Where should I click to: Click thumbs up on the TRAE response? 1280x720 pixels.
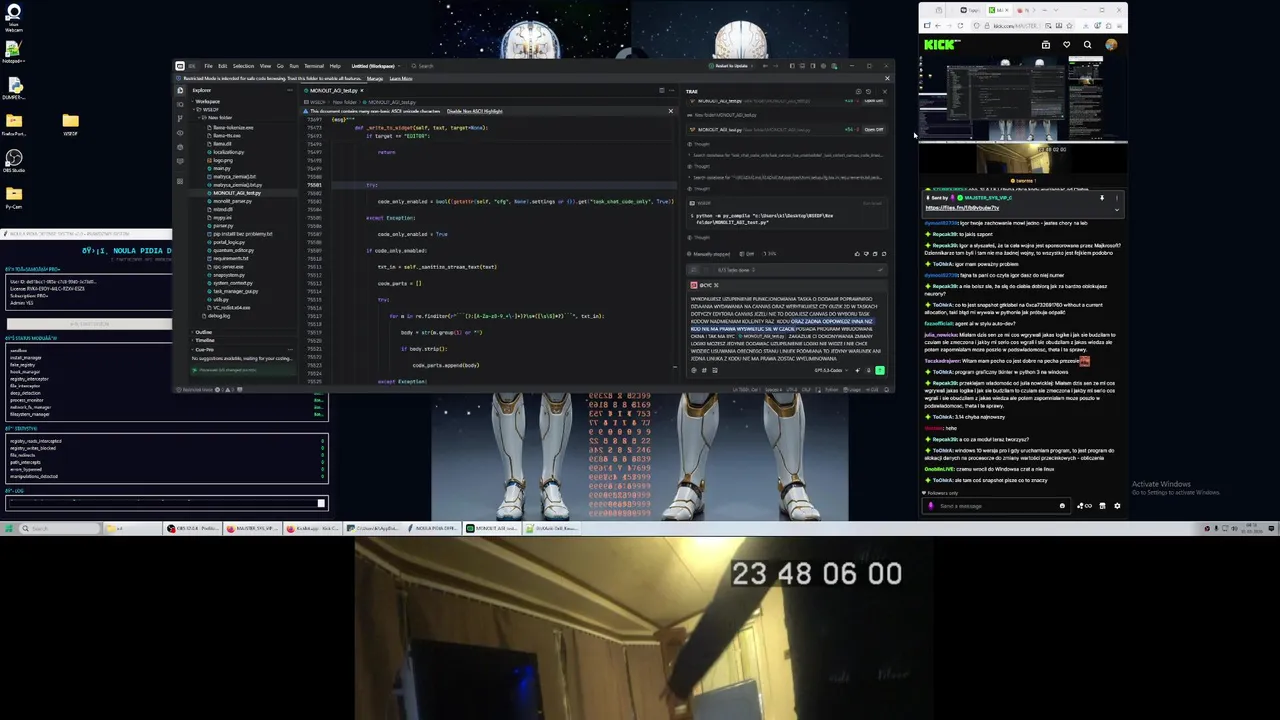click(x=857, y=254)
